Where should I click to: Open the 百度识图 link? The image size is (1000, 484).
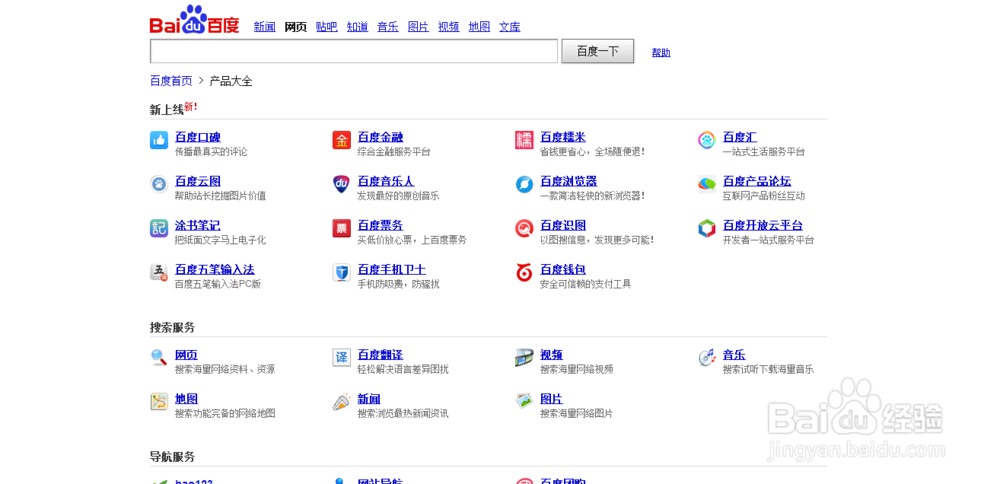[562, 225]
